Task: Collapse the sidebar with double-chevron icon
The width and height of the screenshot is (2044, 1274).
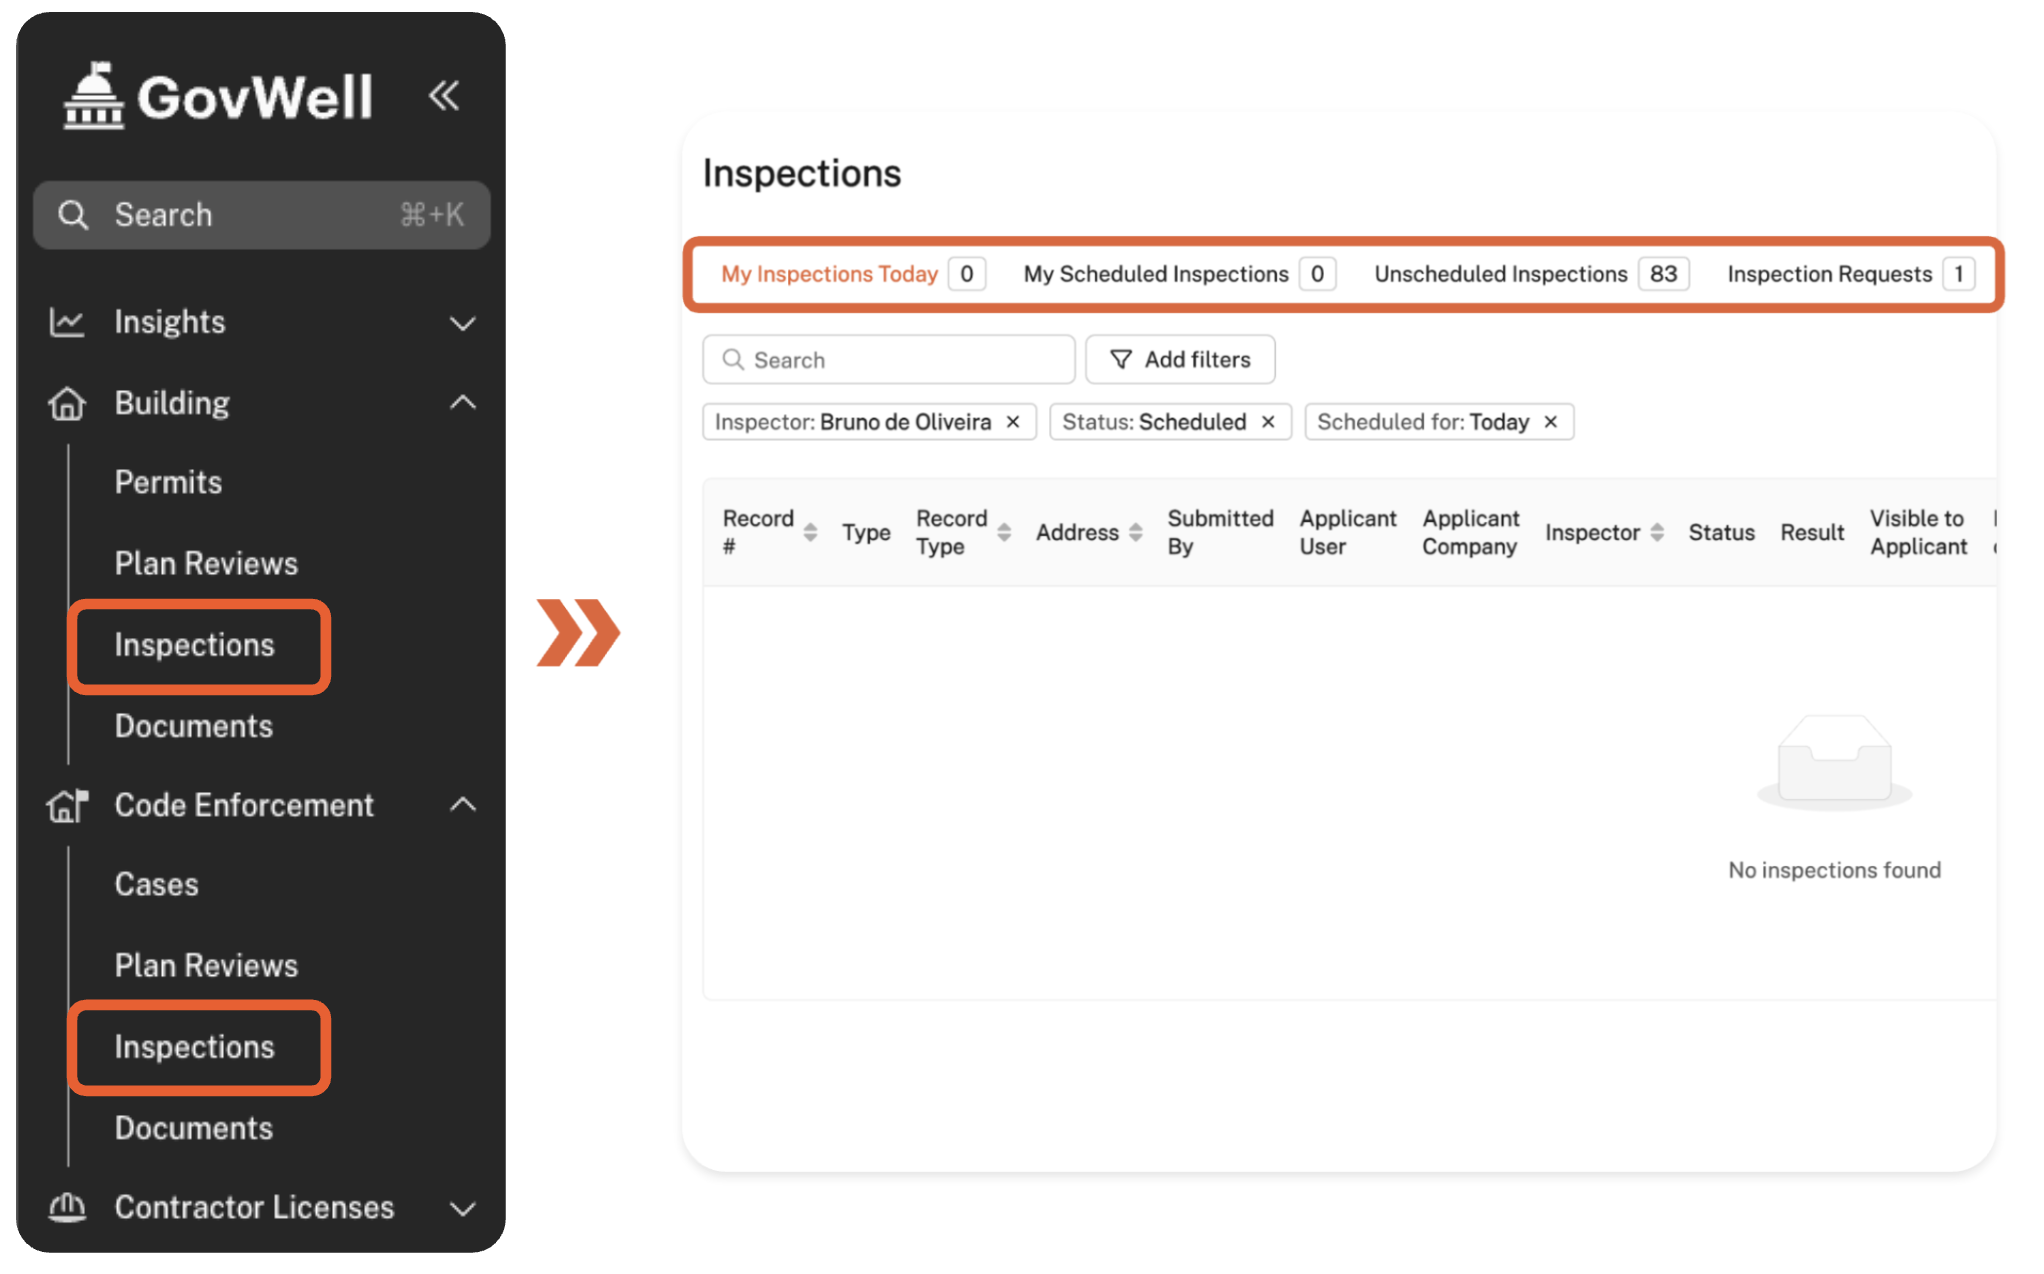Action: pos(443,96)
